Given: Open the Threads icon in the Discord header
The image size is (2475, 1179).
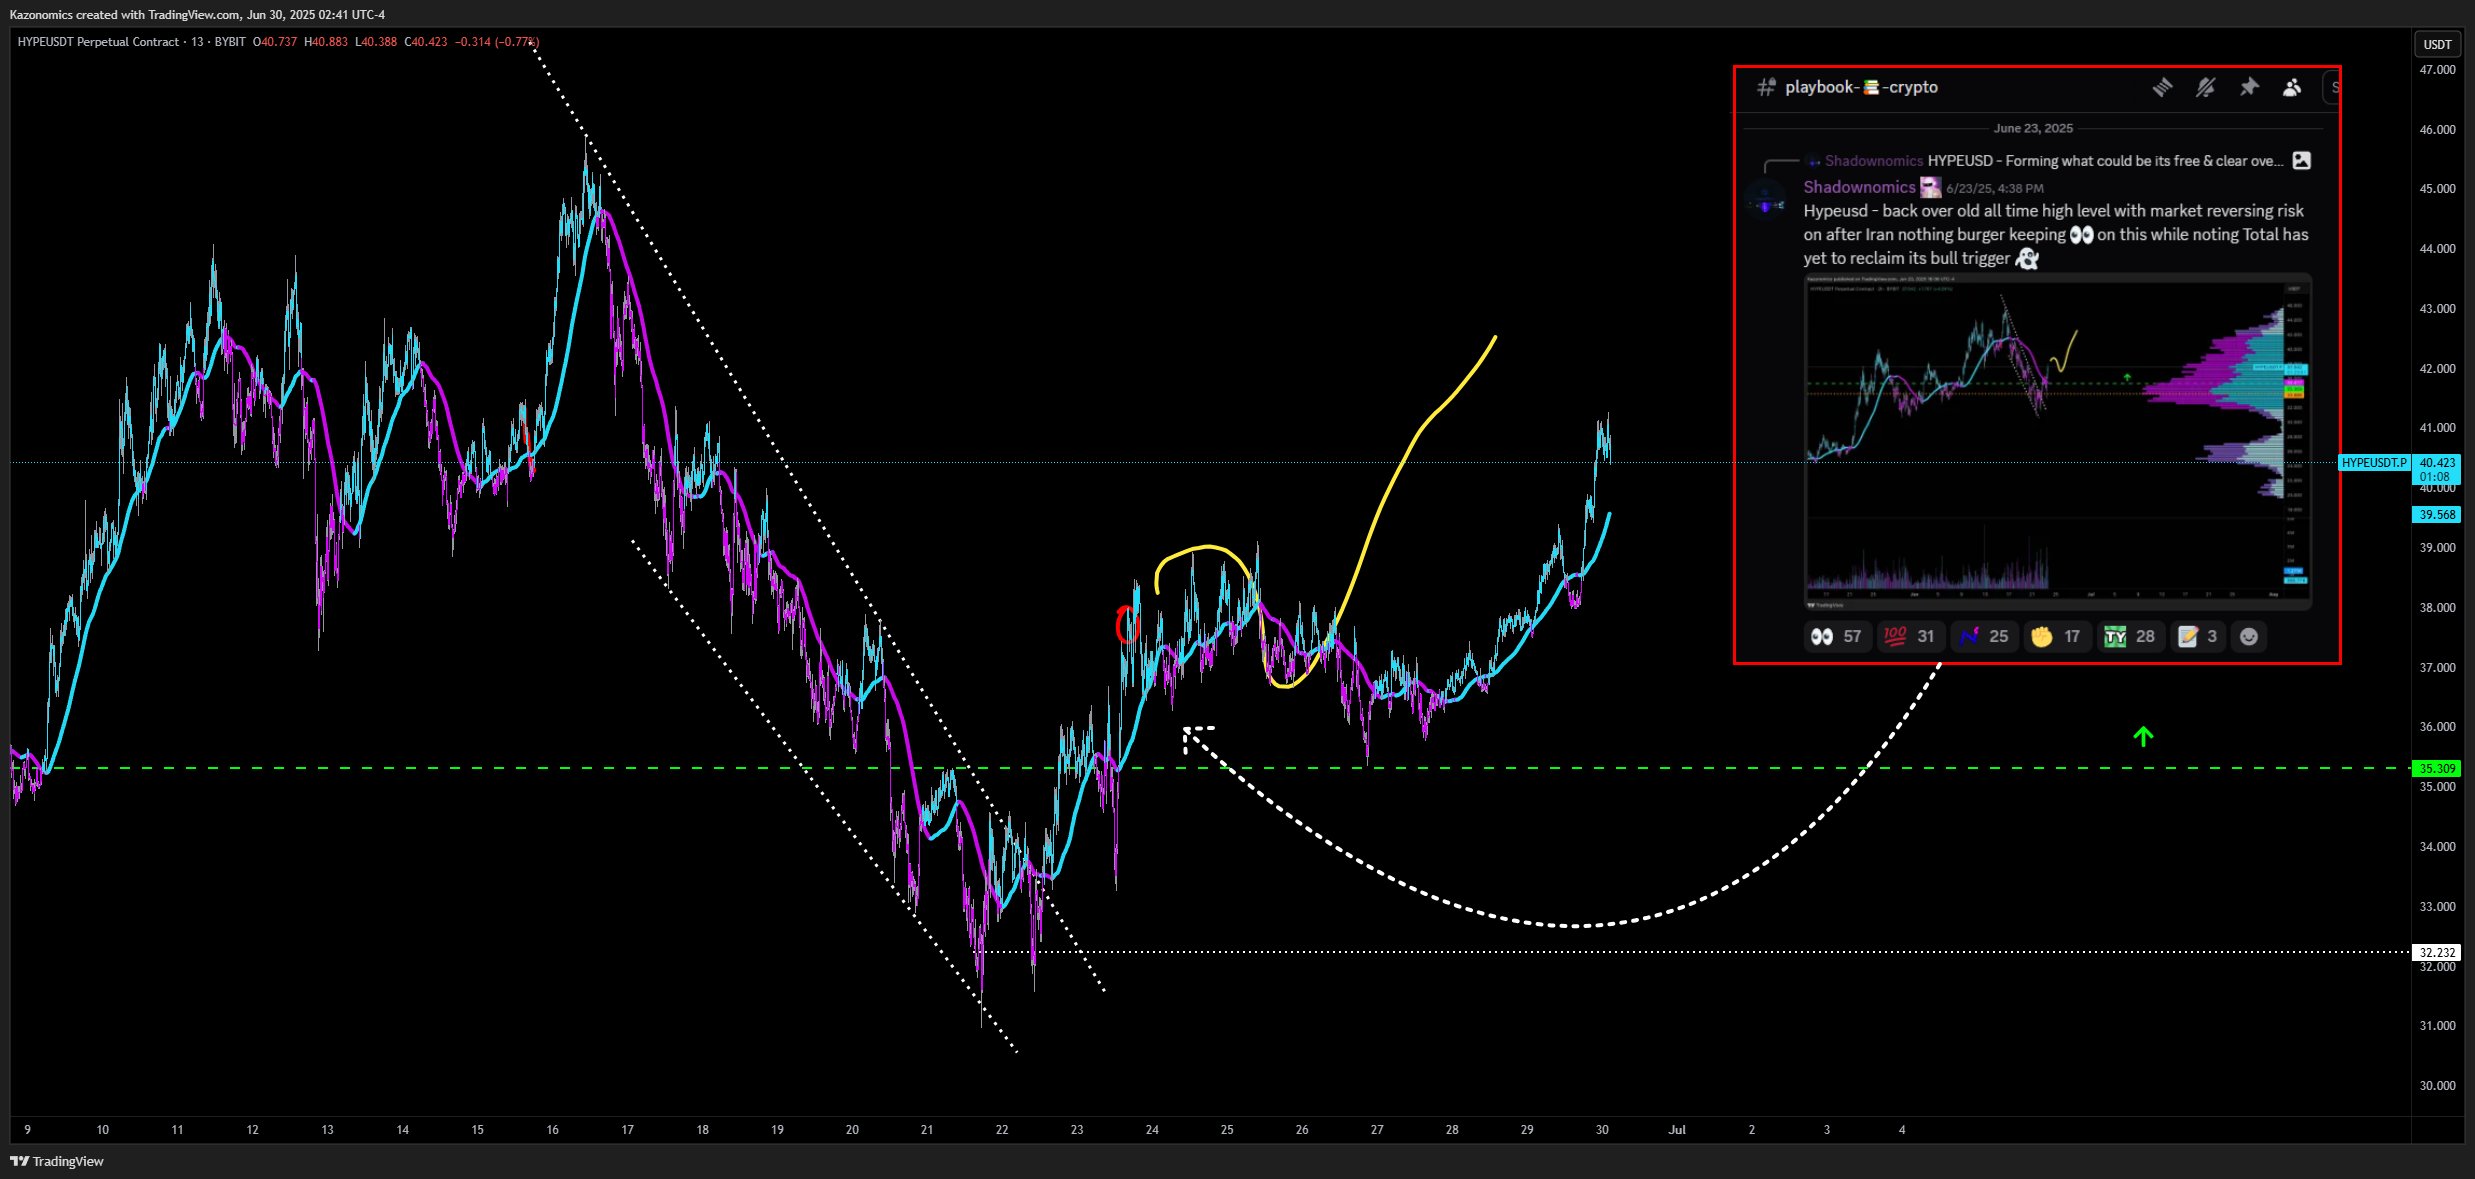Looking at the screenshot, I should tap(2162, 88).
